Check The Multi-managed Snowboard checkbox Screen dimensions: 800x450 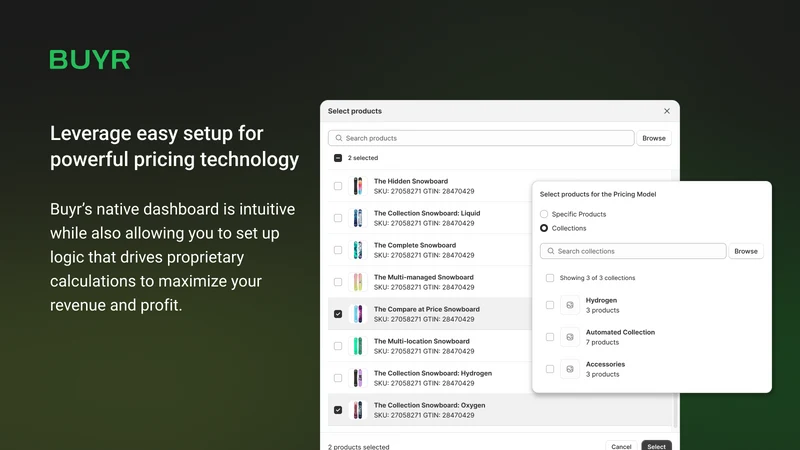pyautogui.click(x=338, y=282)
